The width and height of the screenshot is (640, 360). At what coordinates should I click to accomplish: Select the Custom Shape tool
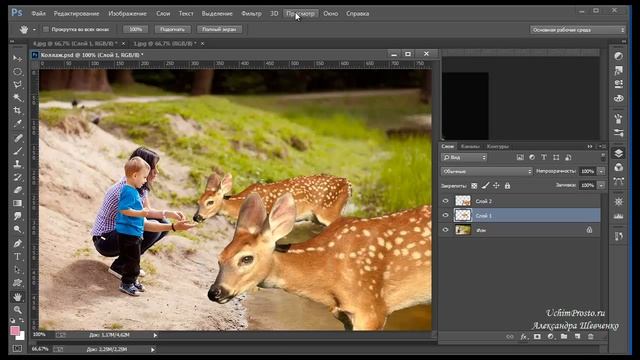pos(17,282)
